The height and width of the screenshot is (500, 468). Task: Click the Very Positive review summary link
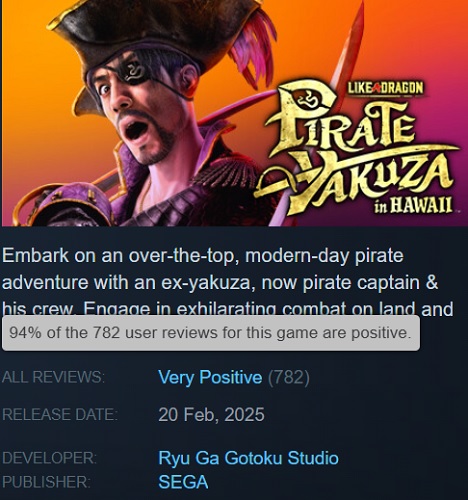click(210, 377)
